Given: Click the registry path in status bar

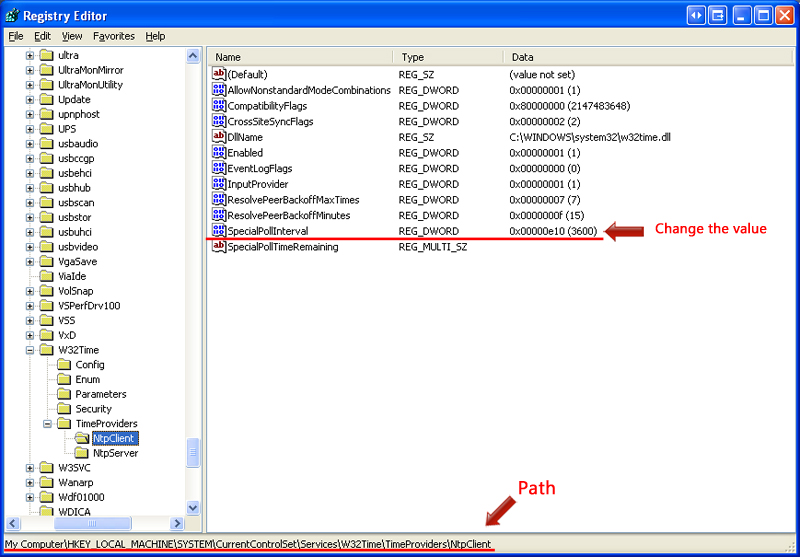Looking at the screenshot, I should point(248,544).
